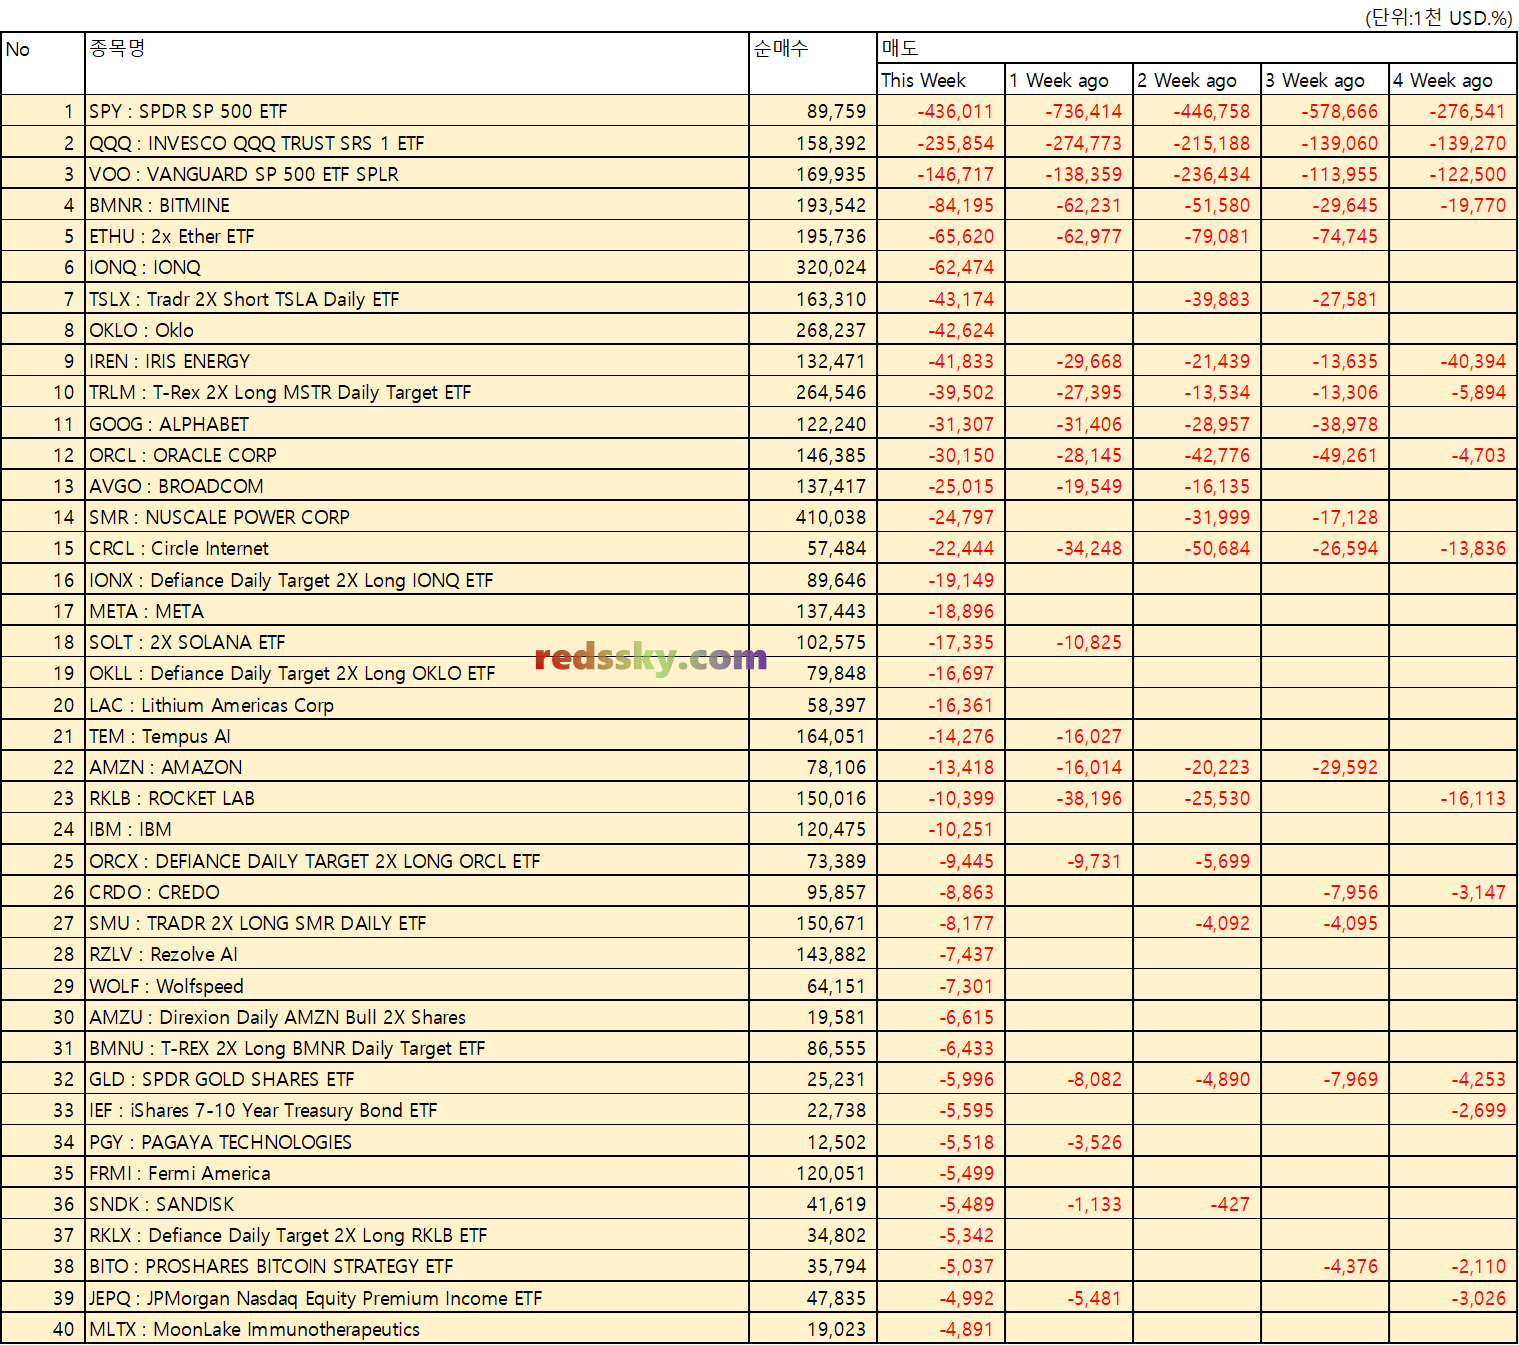This screenshot has height=1345, width=1519.
Task: Click 'MLTX : MoonLake Immunotherapeutics' cell
Action: pyautogui.click(x=417, y=1329)
